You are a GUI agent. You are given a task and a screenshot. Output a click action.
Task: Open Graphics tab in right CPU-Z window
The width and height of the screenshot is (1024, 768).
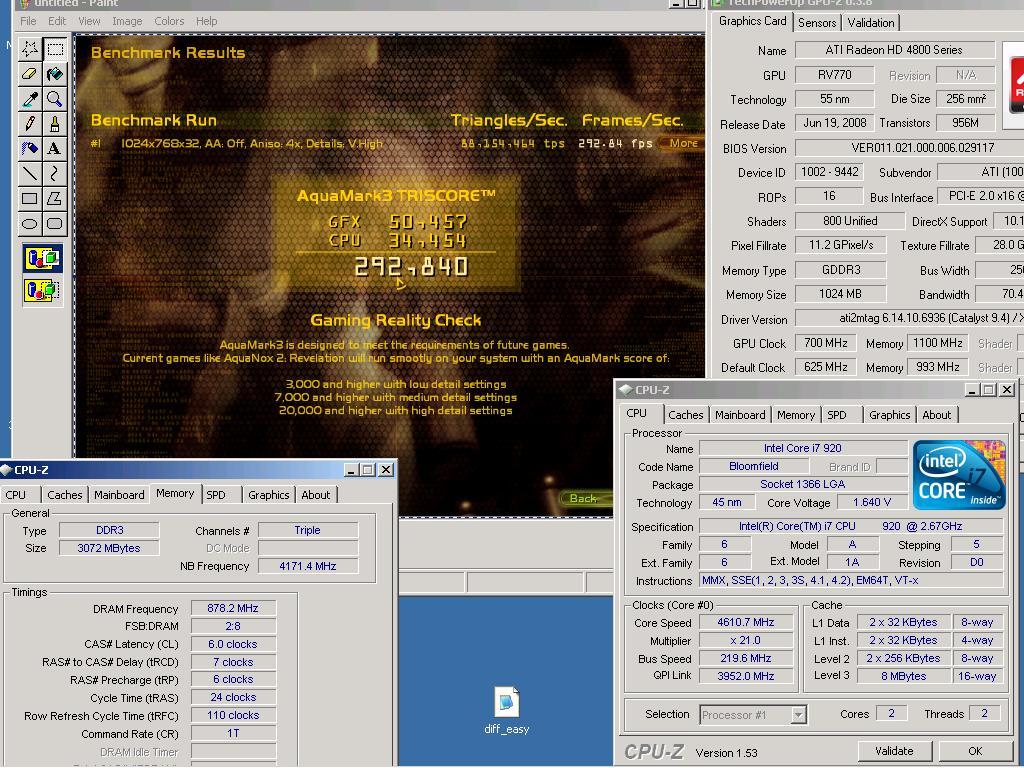tap(889, 415)
